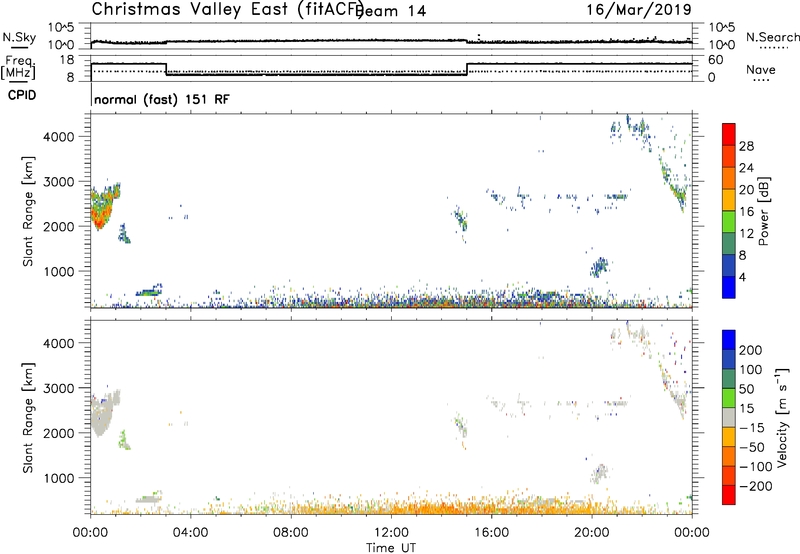This screenshot has height=554, width=800.
Task: Click the frequency step change at 15:00
Action: [x=467, y=69]
